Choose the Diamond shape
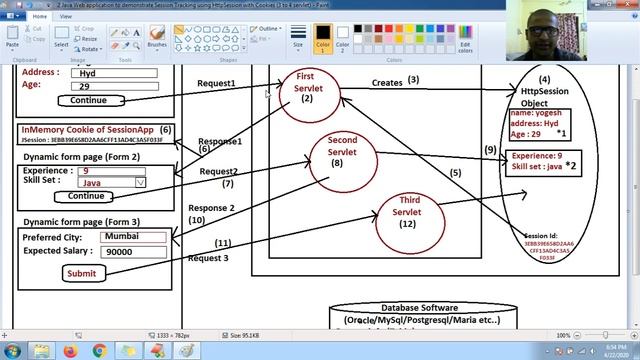Viewport: 640px width, 360px height. tap(188, 39)
